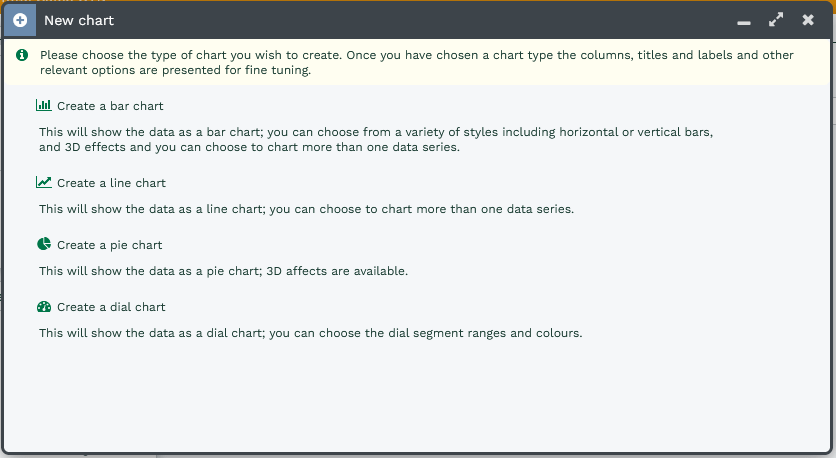Choose the 'Create a line chart' link

[x=111, y=184]
